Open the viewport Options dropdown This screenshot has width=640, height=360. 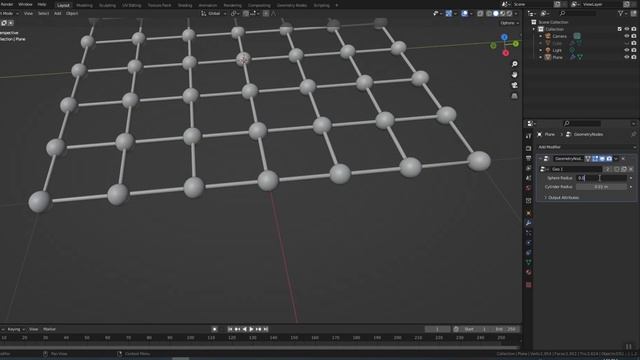[x=509, y=23]
